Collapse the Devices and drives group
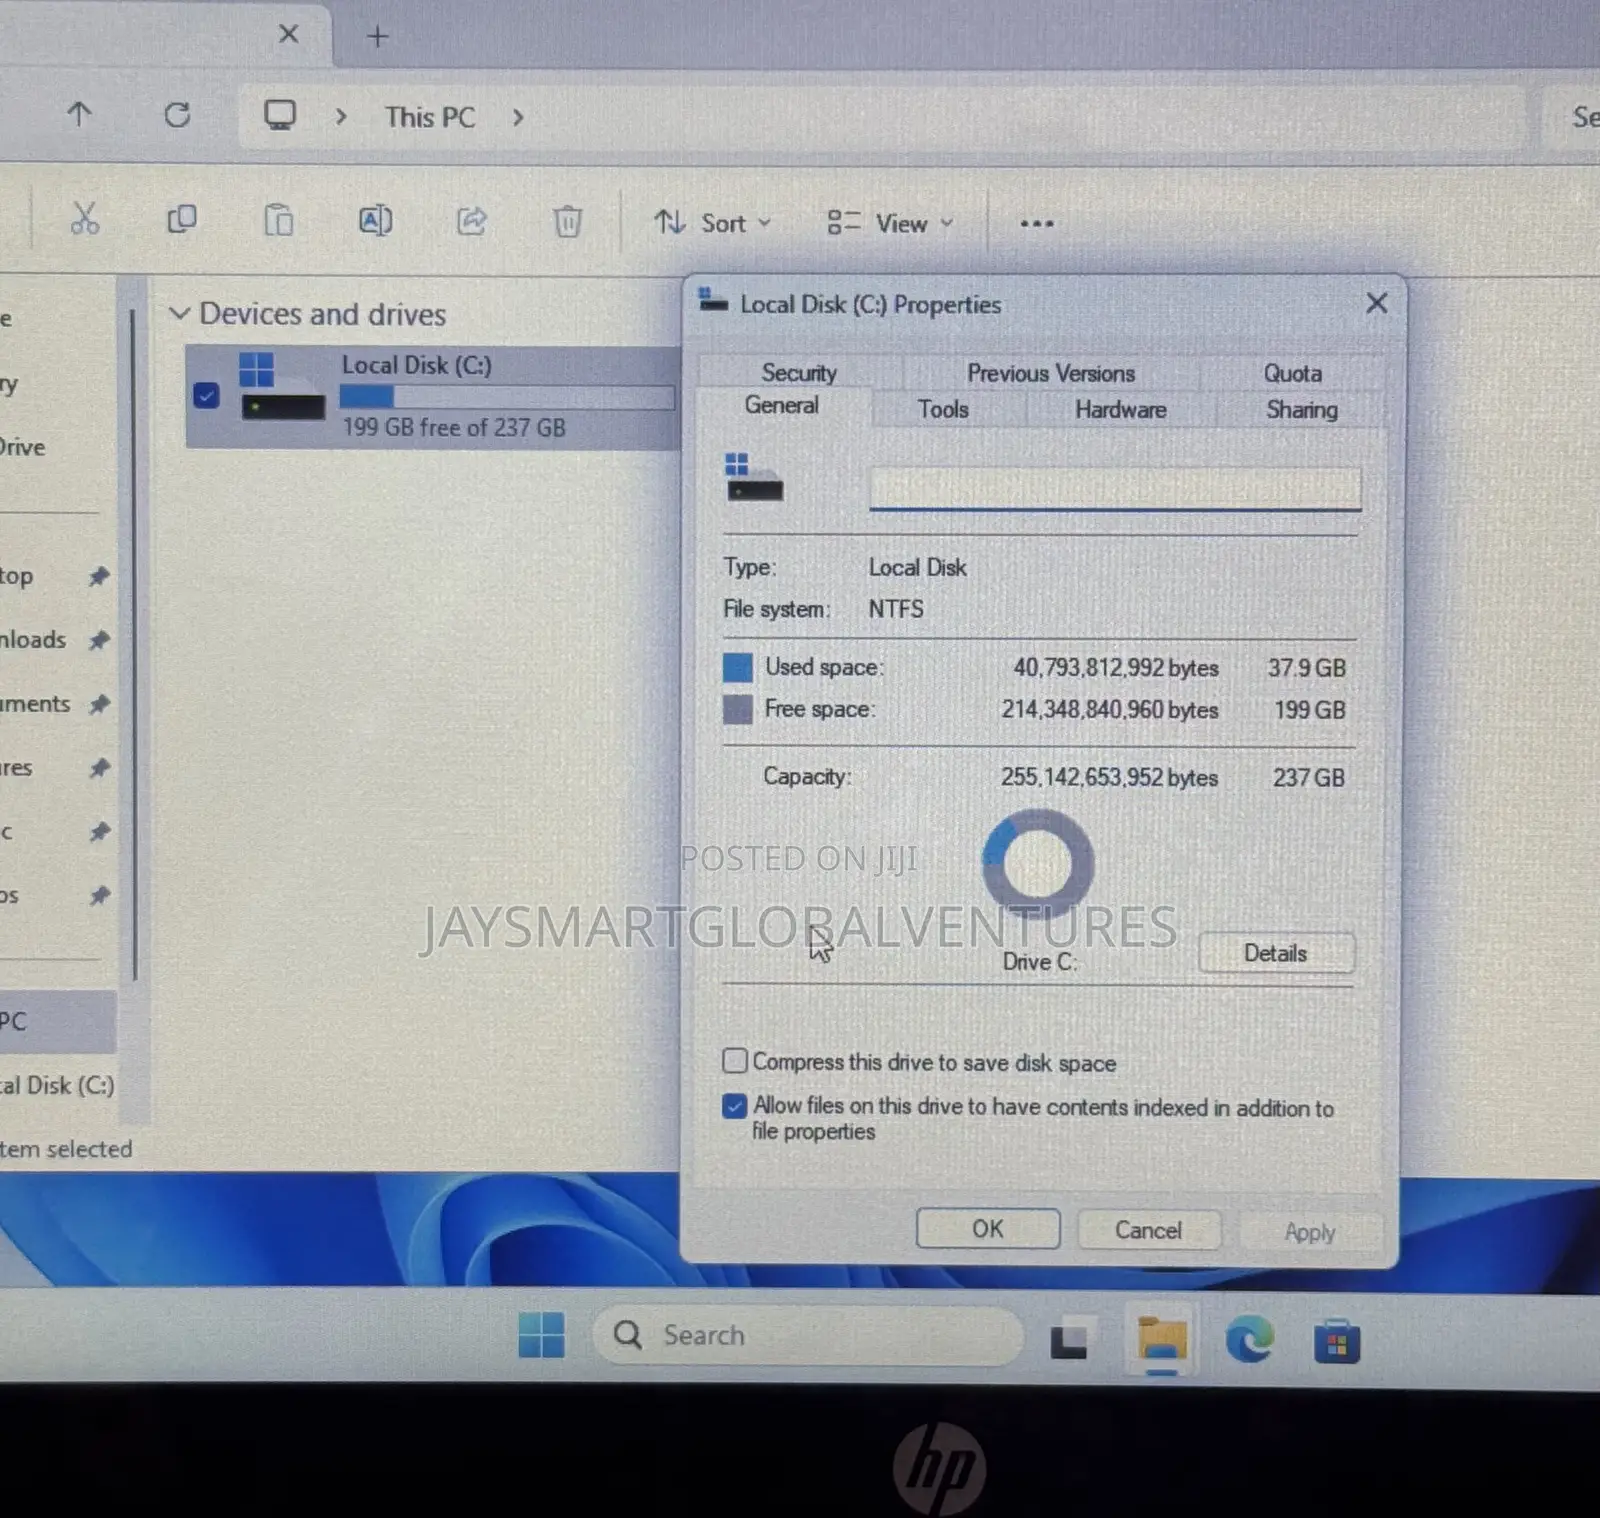 [180, 313]
